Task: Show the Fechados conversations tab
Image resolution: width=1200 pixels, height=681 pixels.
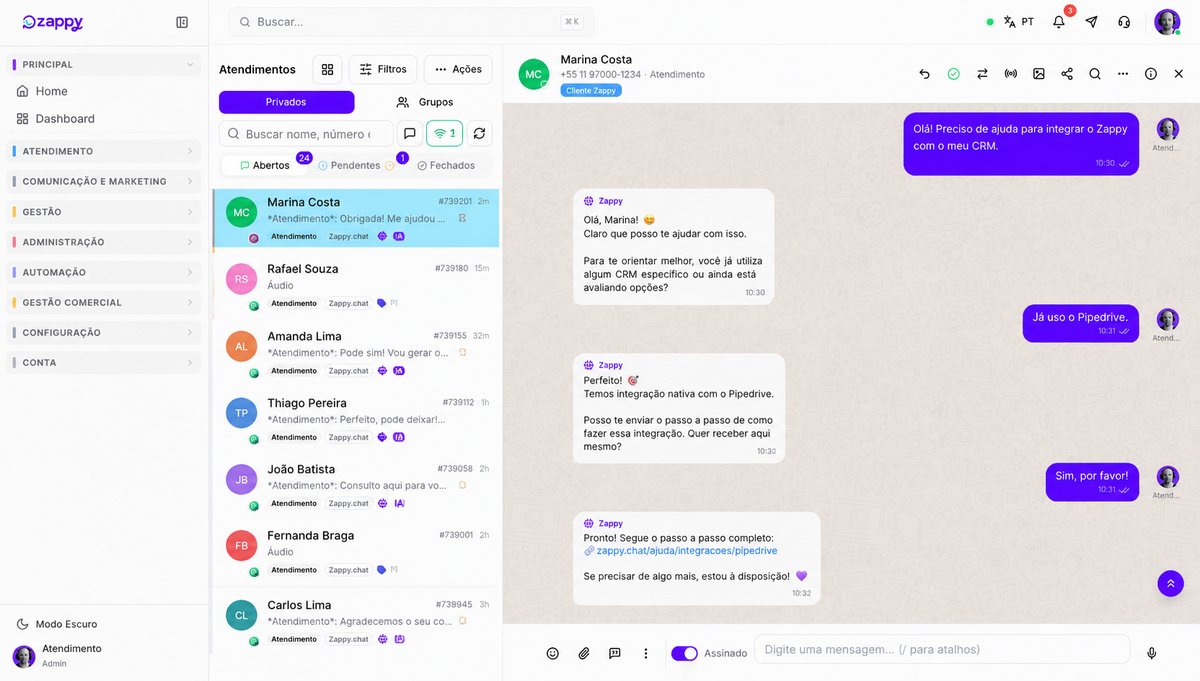Action: [x=446, y=165]
